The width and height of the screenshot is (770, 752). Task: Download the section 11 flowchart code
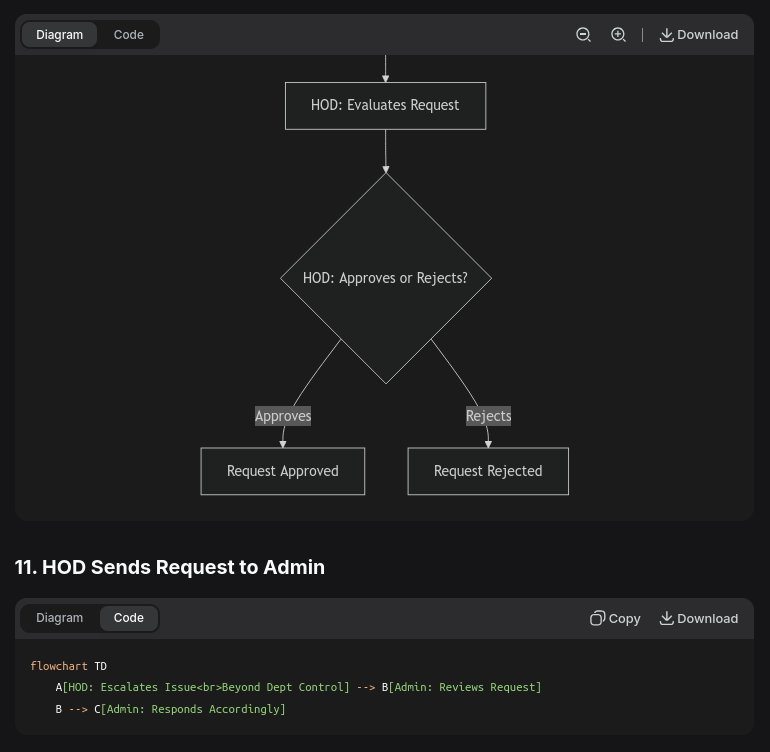(698, 618)
